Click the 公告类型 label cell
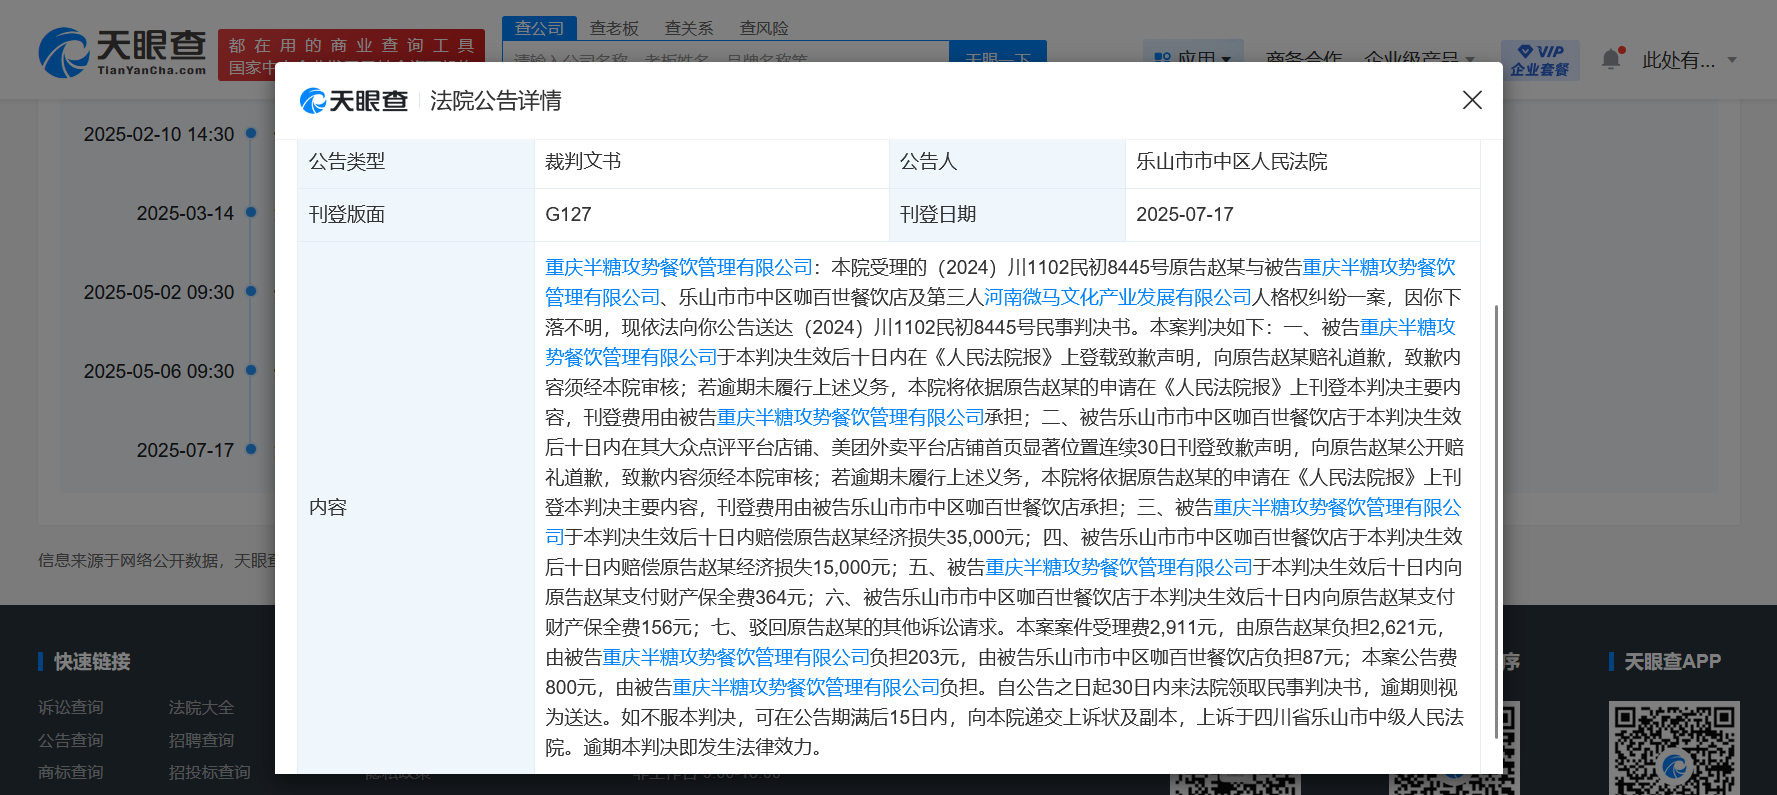1777x795 pixels. click(x=416, y=162)
